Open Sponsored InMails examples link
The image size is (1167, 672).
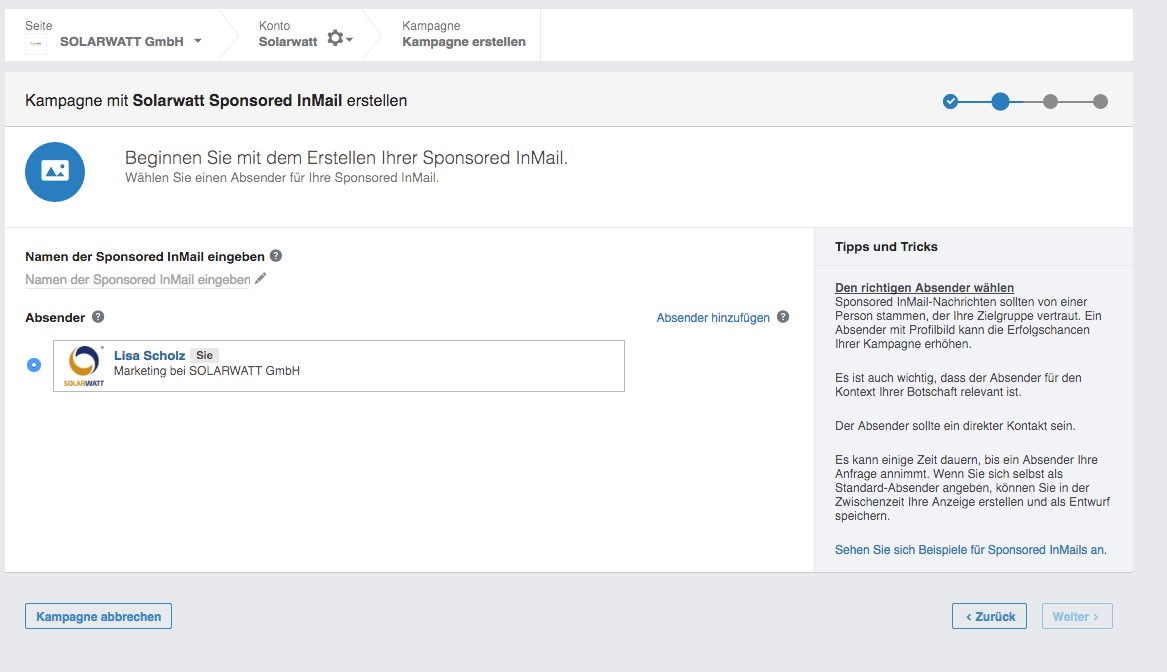click(x=971, y=550)
